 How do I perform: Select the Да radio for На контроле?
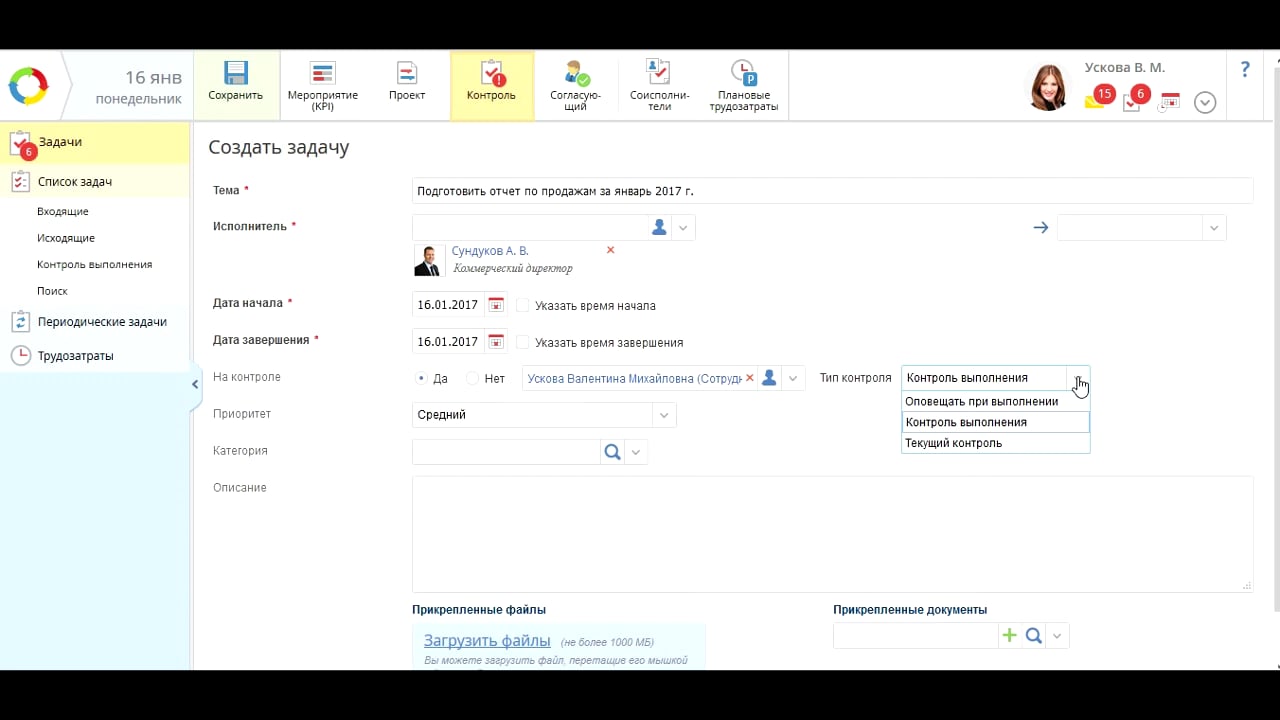point(421,379)
